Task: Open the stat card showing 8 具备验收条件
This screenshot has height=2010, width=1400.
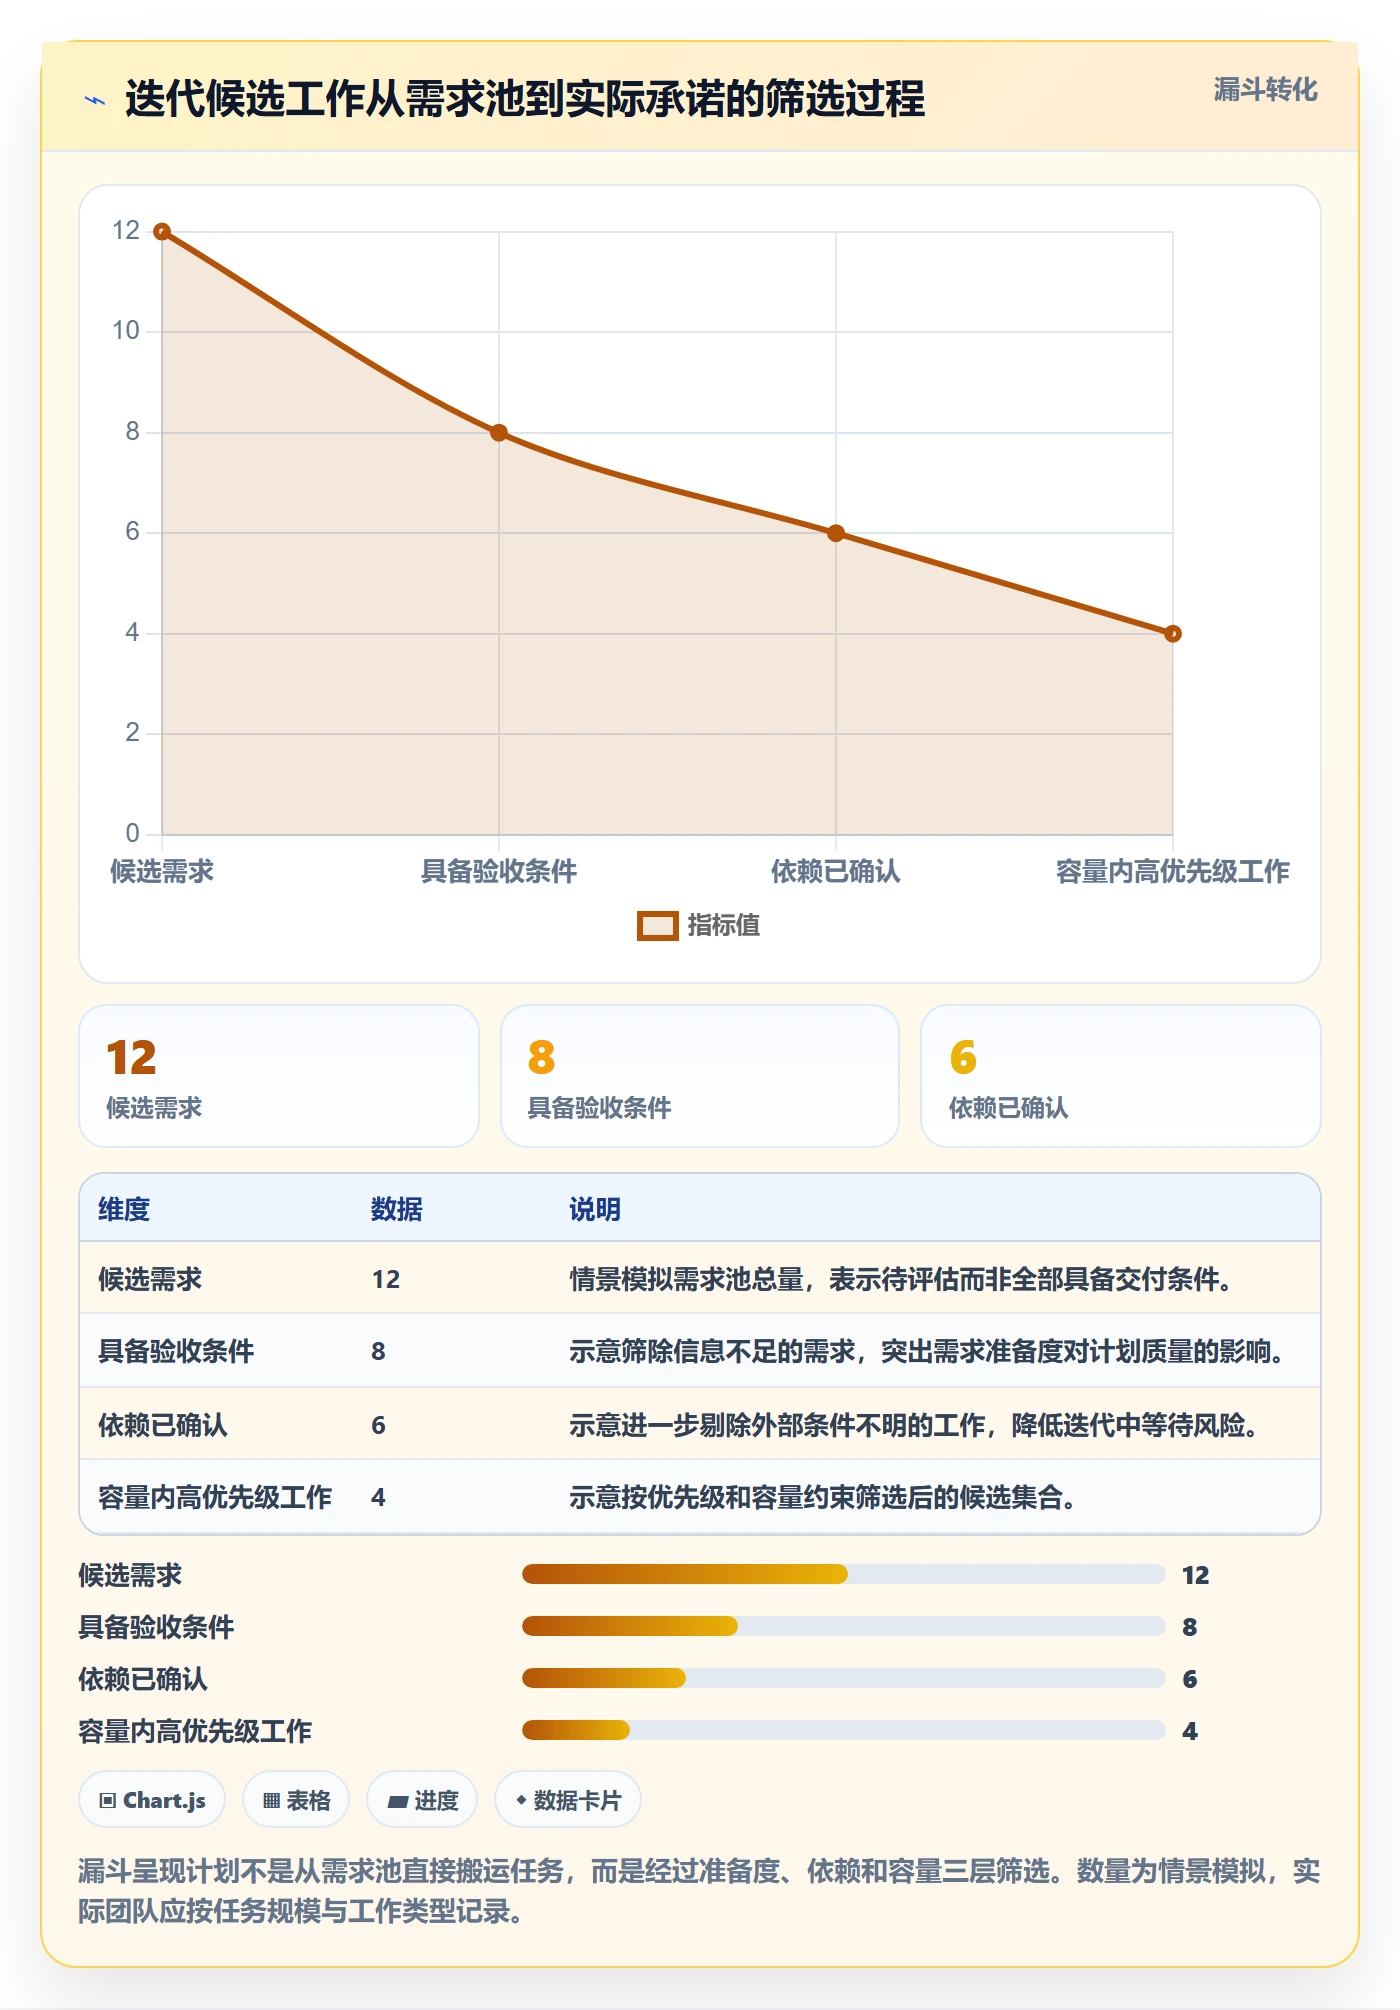Action: coord(700,1076)
